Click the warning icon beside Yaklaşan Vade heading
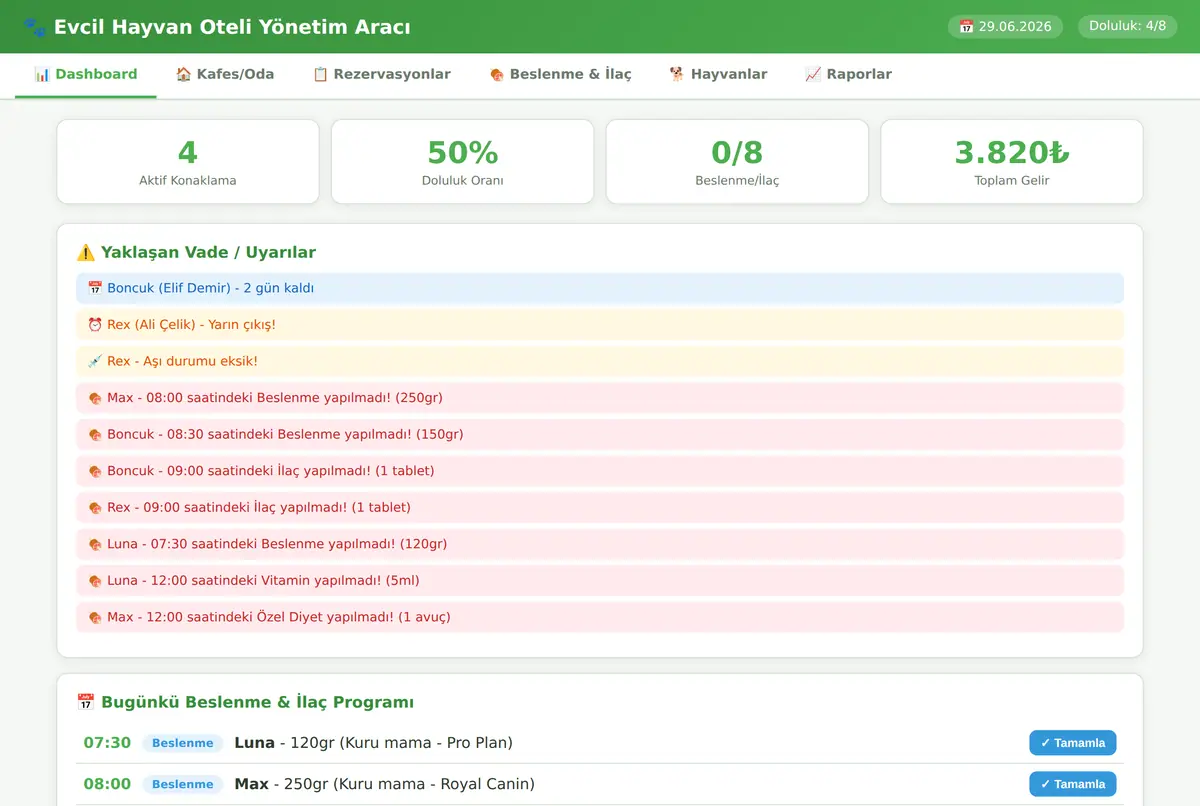Viewport: 1200px width, 806px height. point(86,252)
